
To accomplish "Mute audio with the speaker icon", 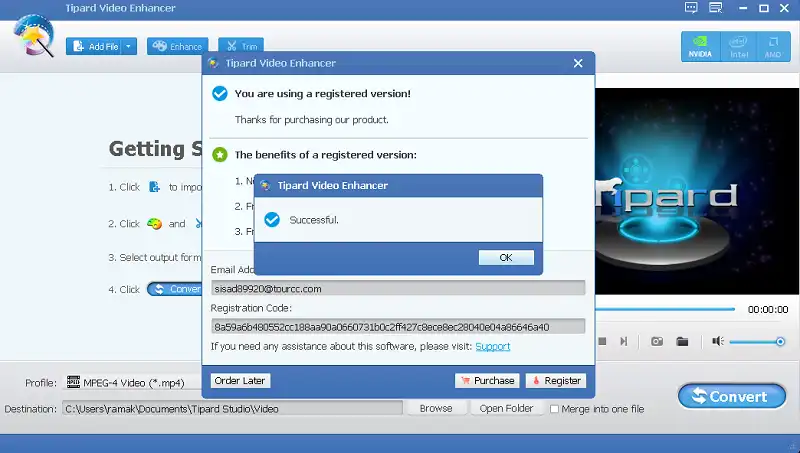I will (717, 341).
